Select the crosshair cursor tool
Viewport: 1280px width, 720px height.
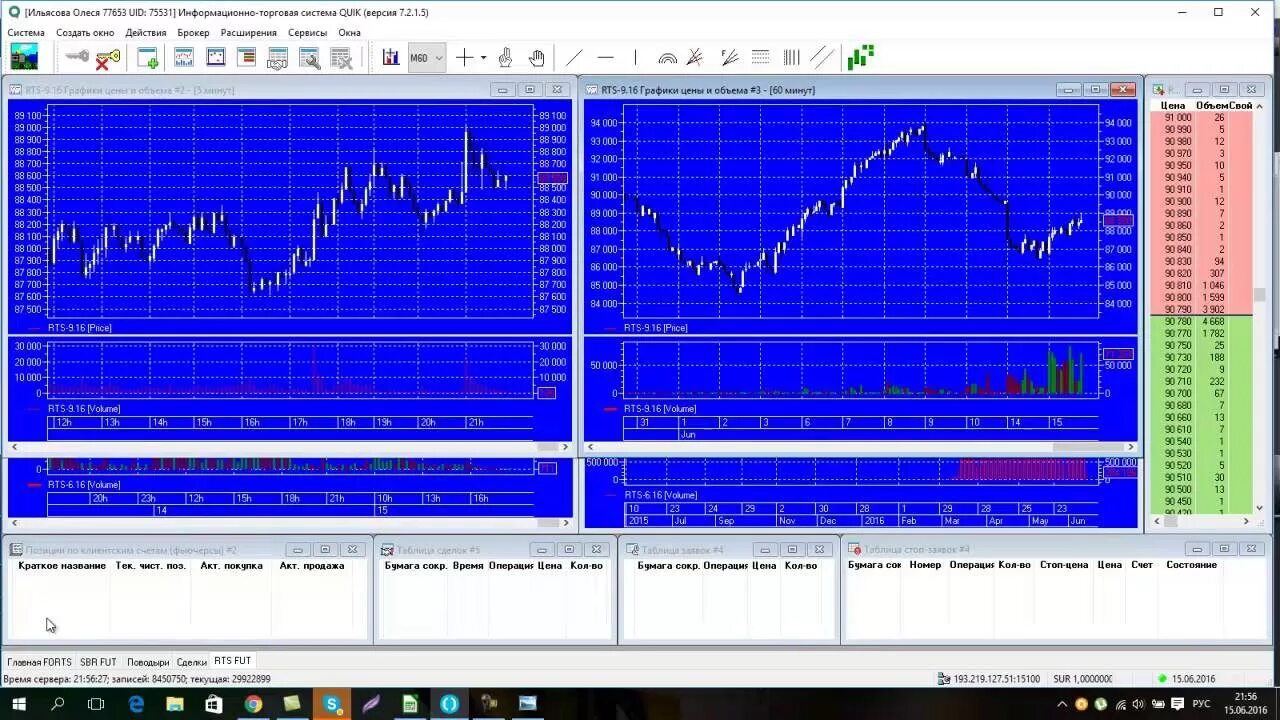pyautogui.click(x=464, y=58)
